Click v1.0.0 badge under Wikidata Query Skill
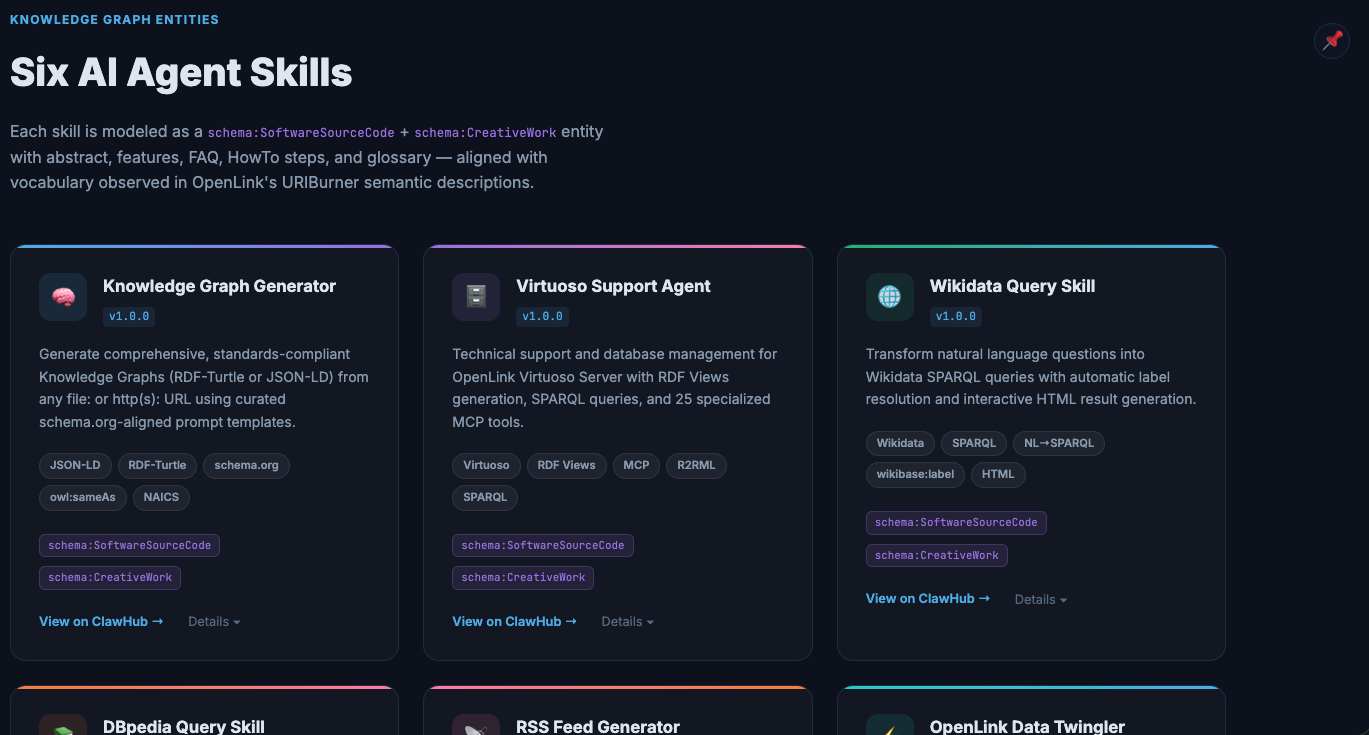Image resolution: width=1369 pixels, height=735 pixels. click(x=955, y=316)
